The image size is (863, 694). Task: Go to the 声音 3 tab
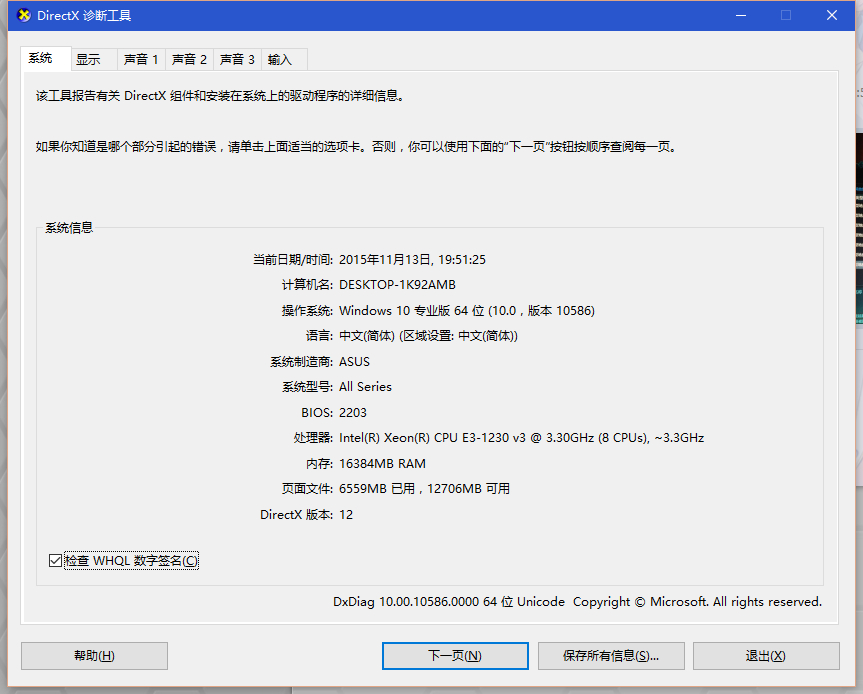[x=237, y=59]
